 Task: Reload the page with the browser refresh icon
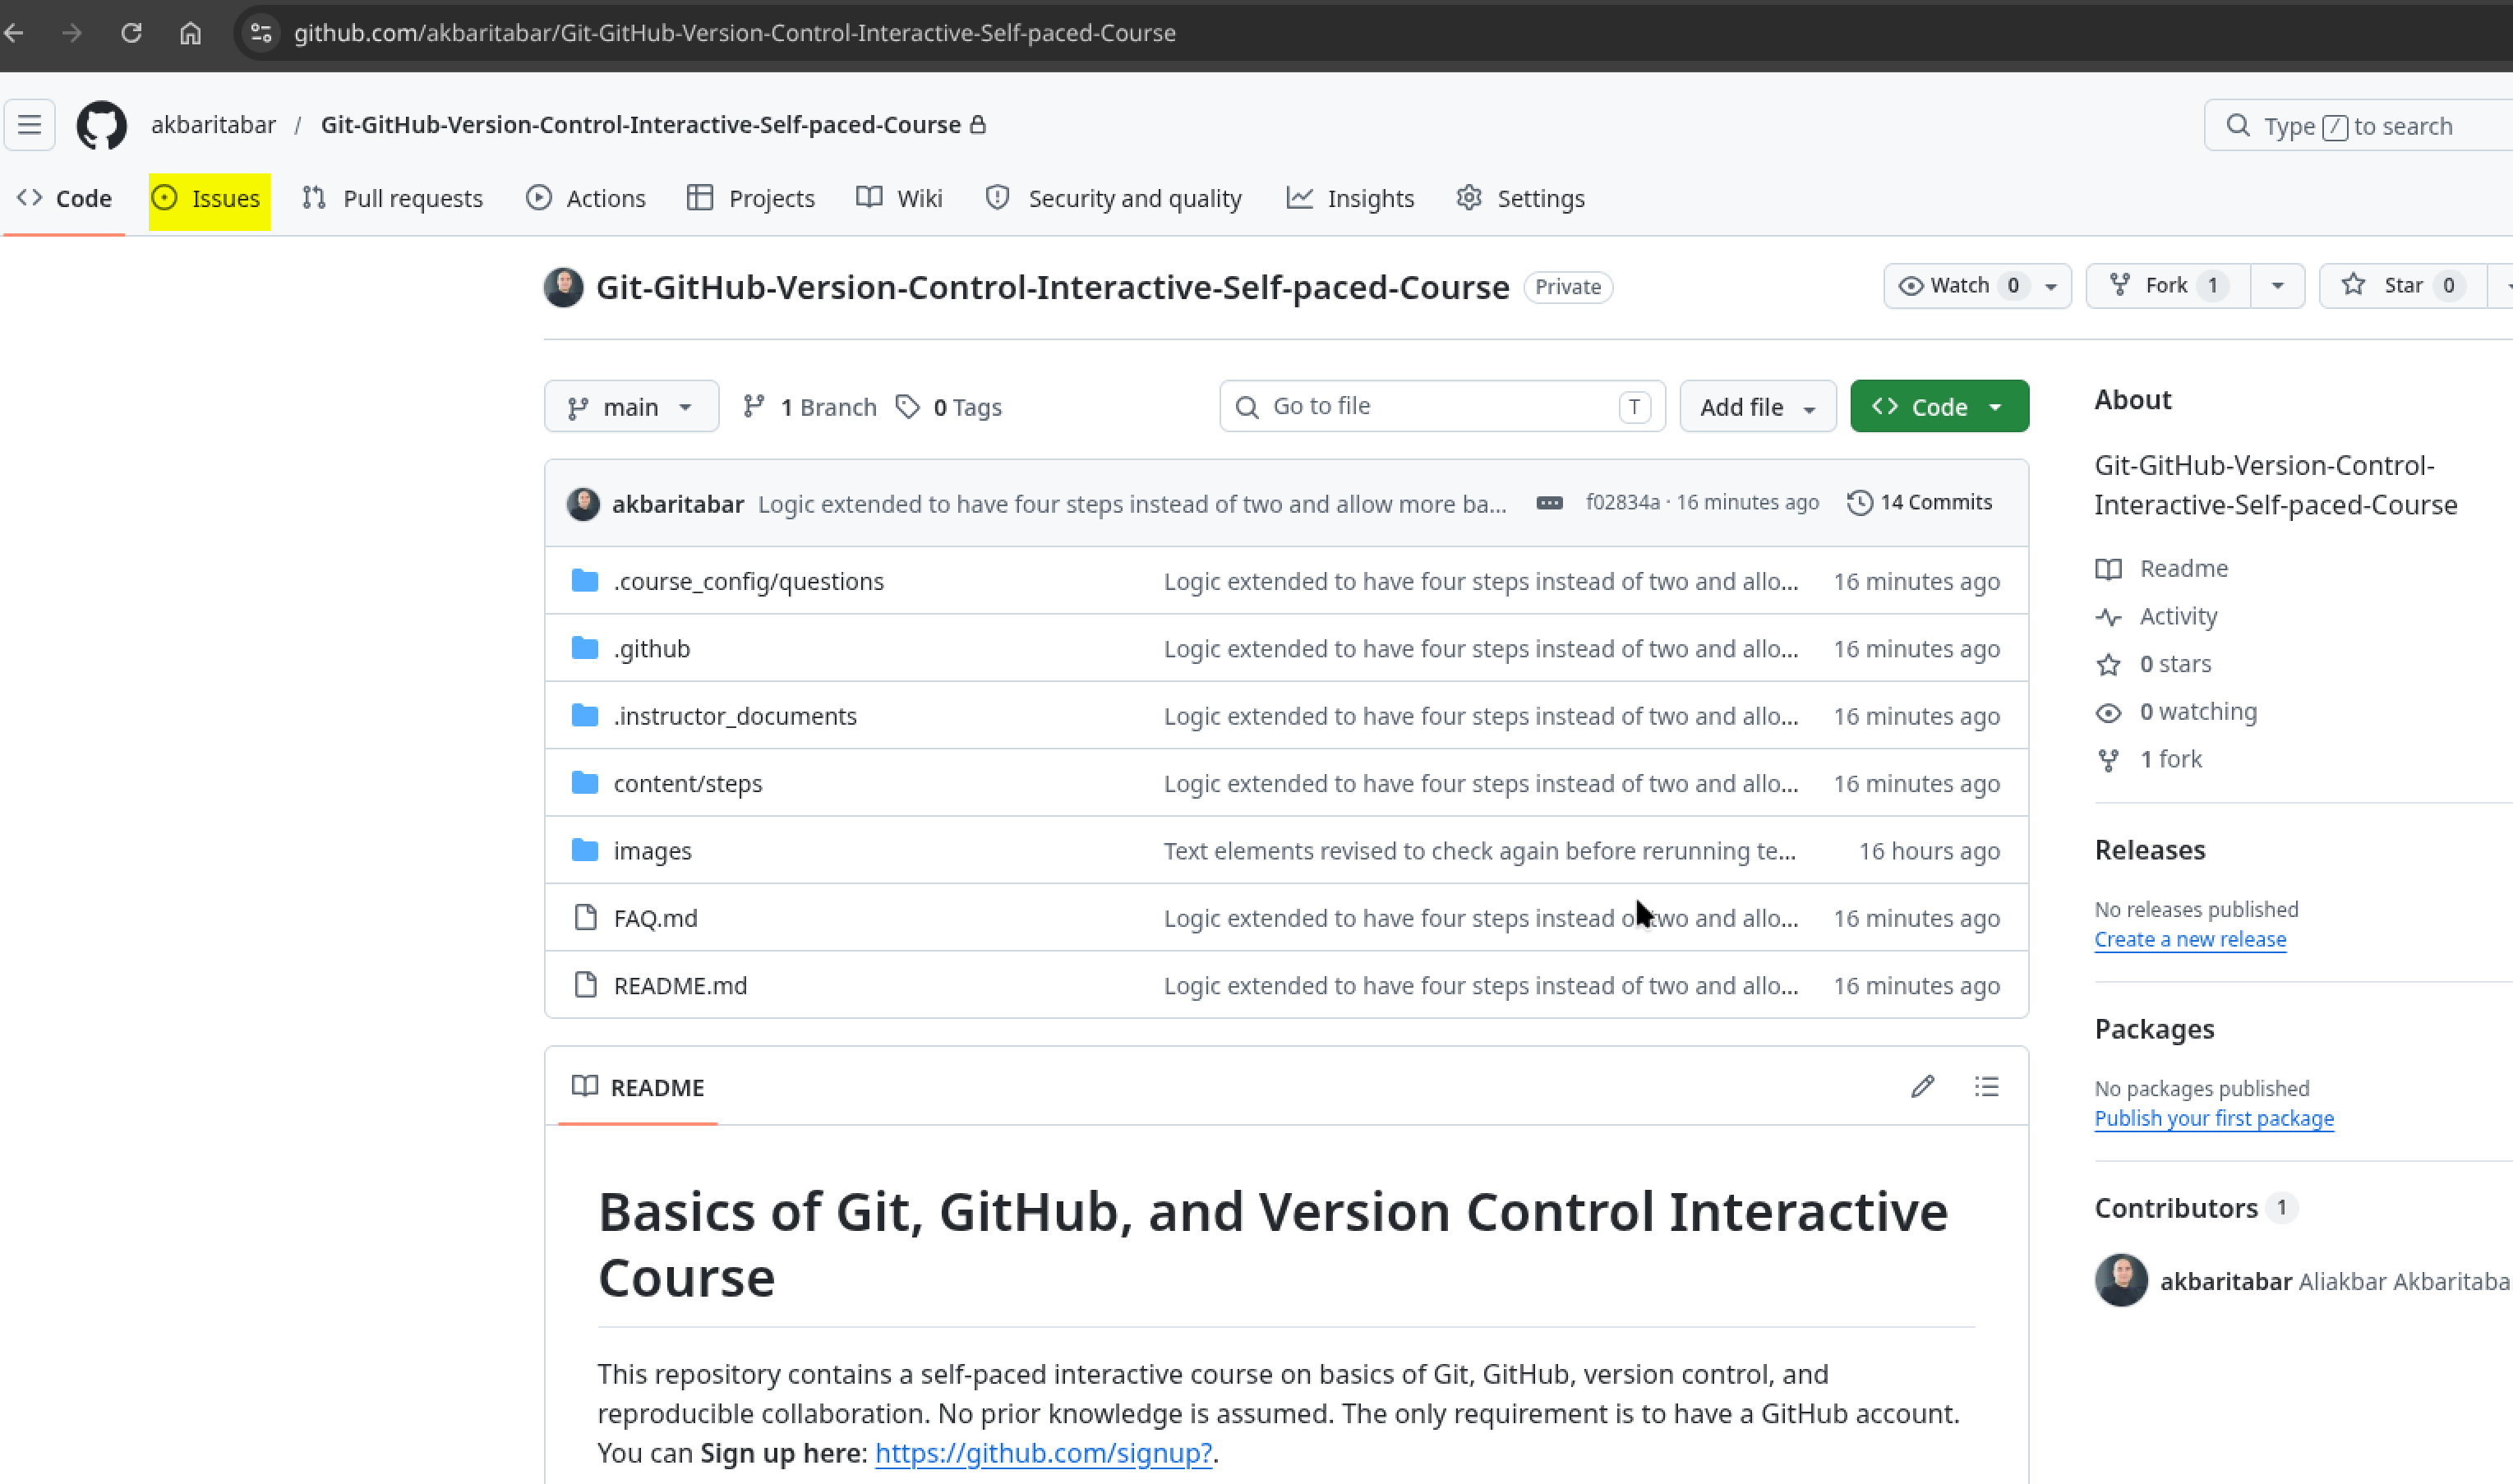pos(131,33)
